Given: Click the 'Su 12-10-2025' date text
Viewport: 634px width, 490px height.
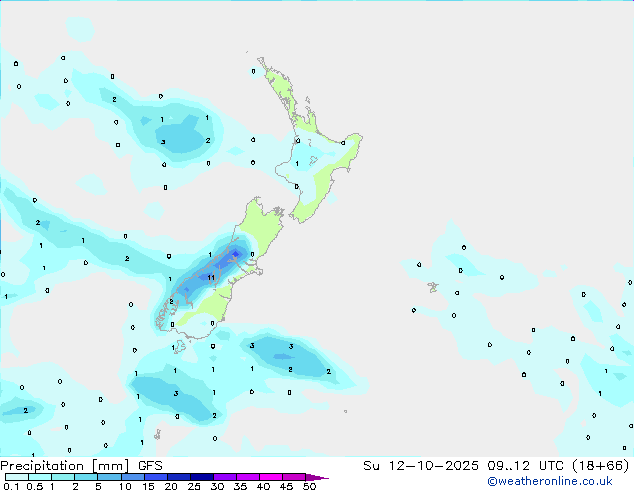Looking at the screenshot, I should [421, 466].
